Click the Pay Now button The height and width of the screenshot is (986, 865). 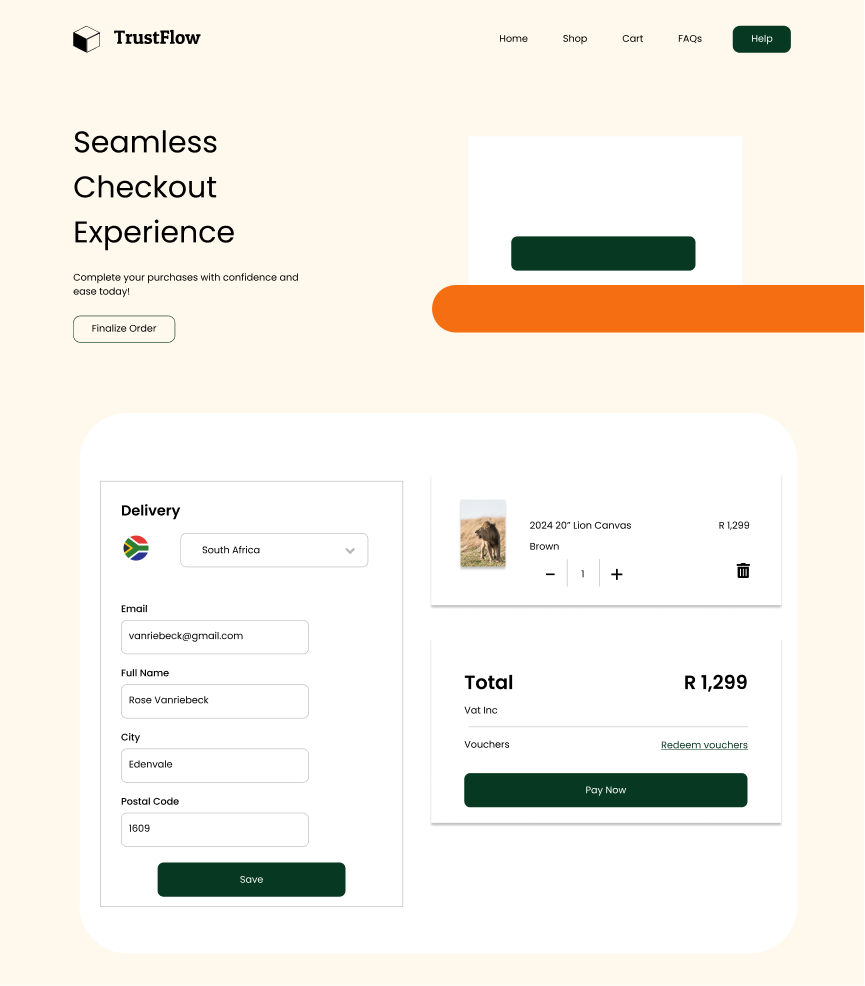click(605, 790)
